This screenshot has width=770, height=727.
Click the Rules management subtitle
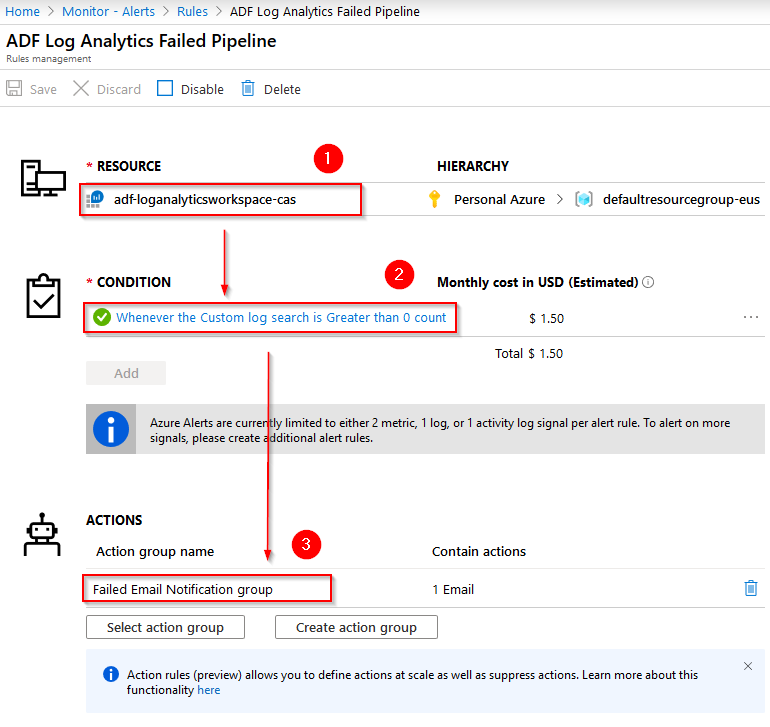[49, 58]
